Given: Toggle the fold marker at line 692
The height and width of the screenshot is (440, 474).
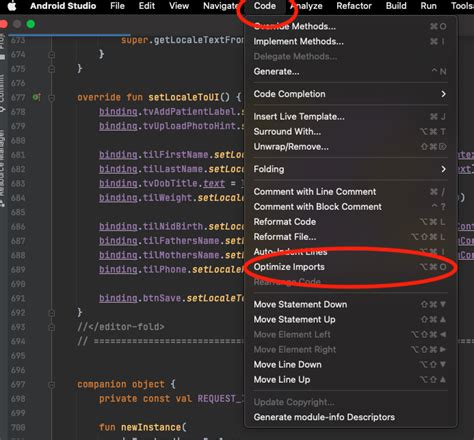Looking at the screenshot, I should [52, 313].
